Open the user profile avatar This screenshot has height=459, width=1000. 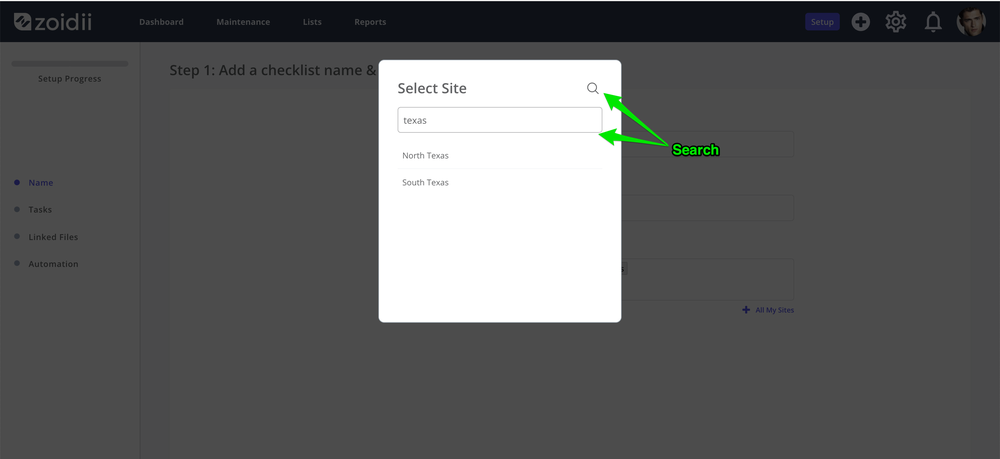coord(971,22)
